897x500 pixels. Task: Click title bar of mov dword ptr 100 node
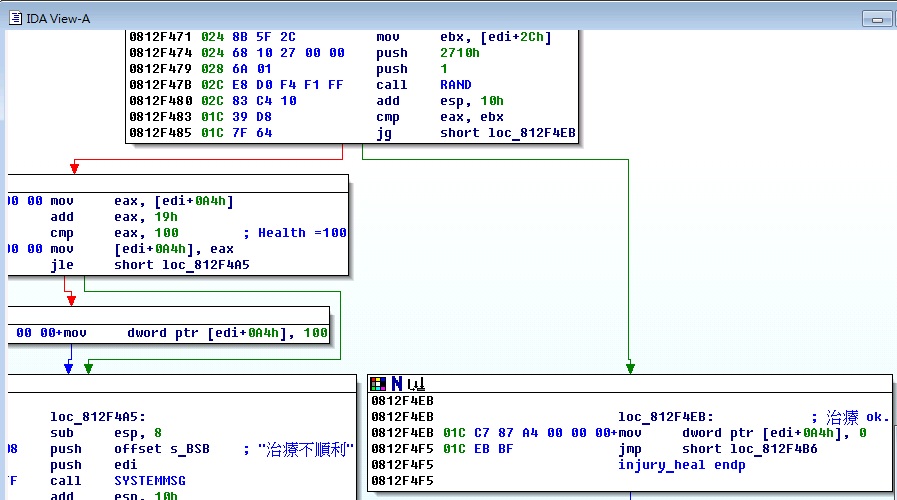click(169, 314)
